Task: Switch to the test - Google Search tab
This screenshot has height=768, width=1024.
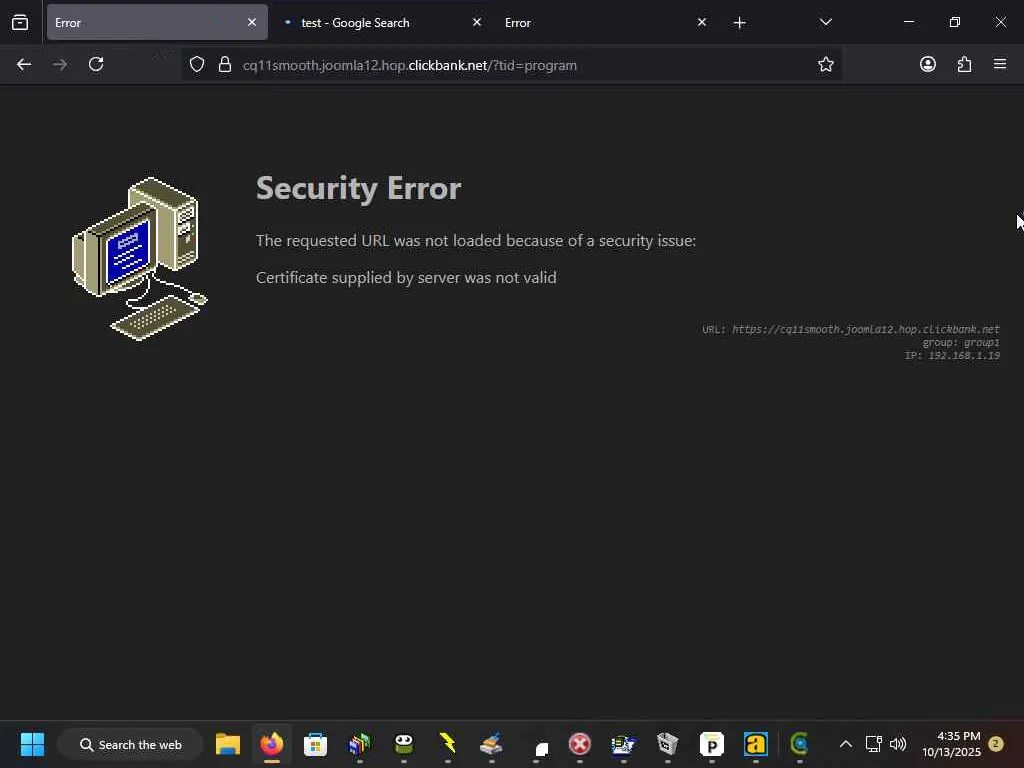Action: [x=383, y=22]
